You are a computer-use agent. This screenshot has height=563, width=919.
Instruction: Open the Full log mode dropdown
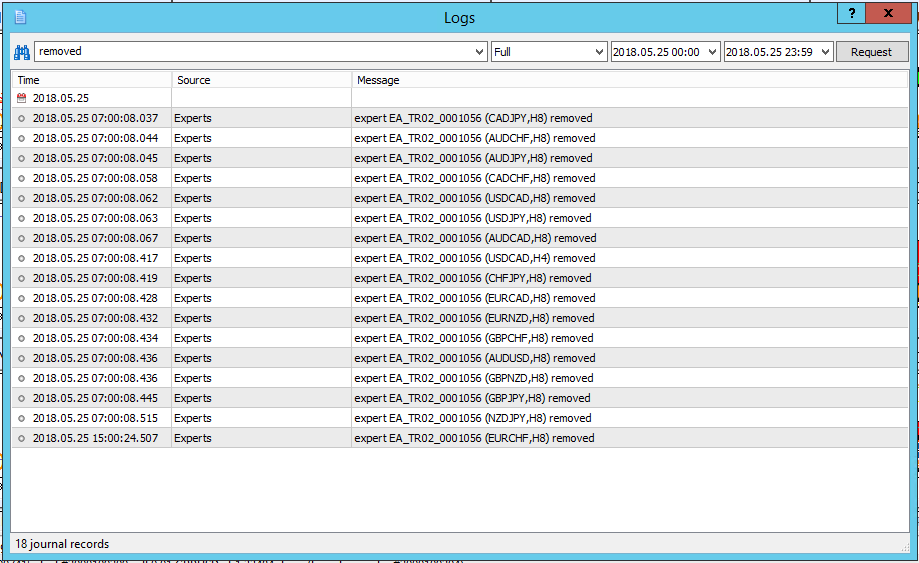point(549,52)
